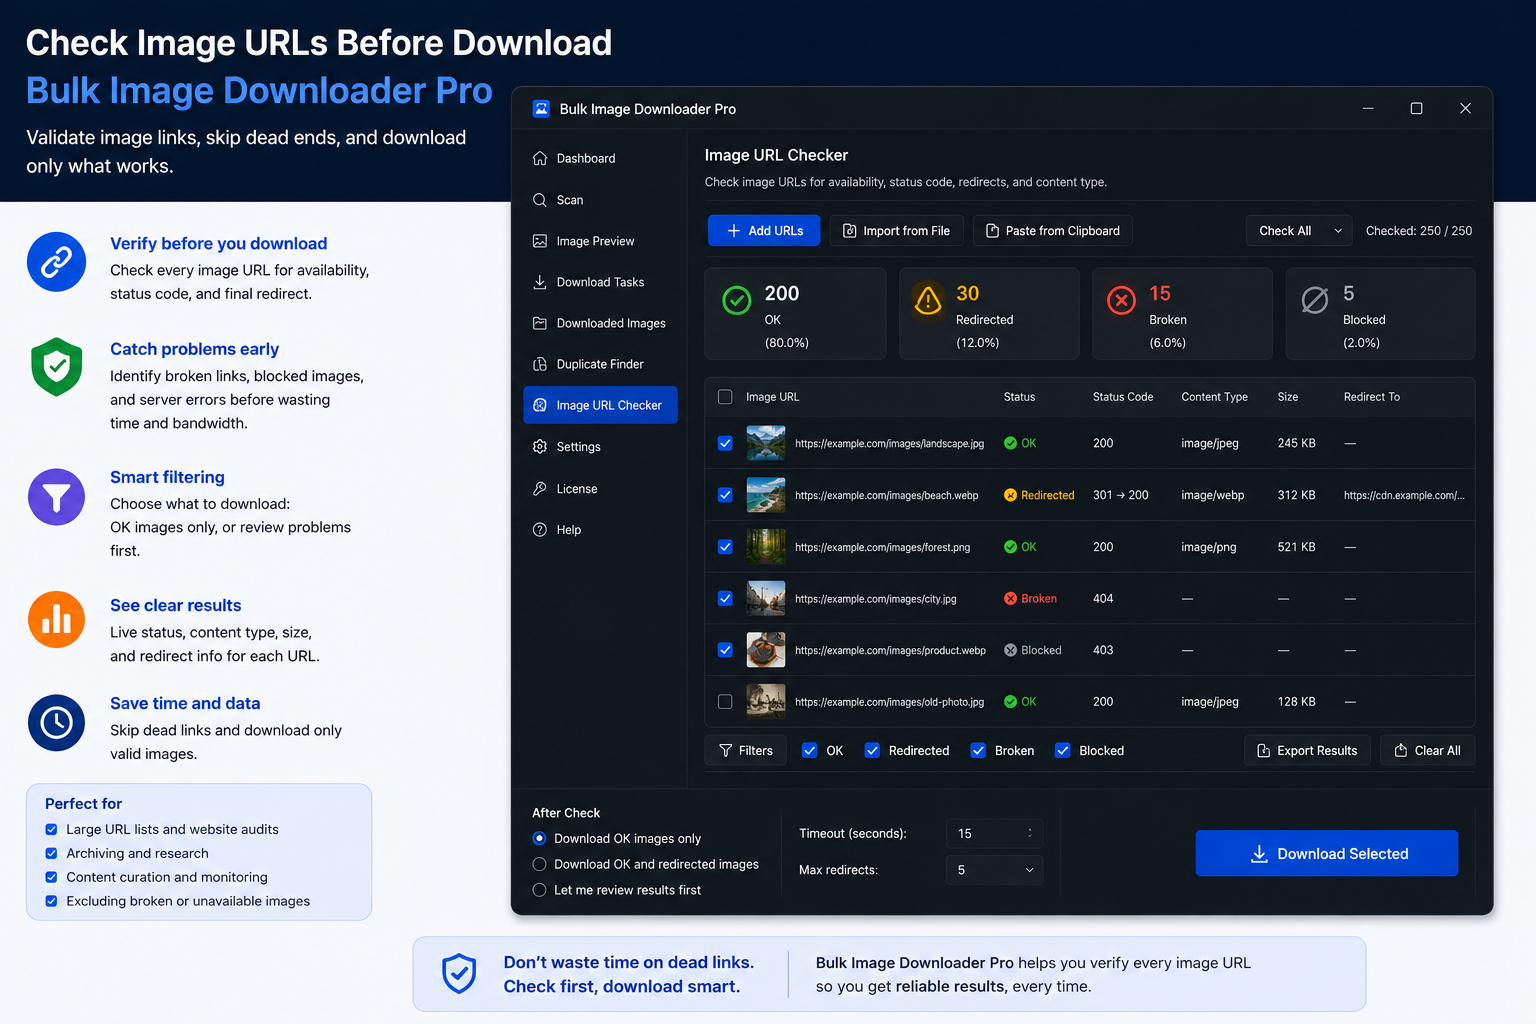1536x1024 pixels.
Task: Open the Check All dropdown
Action: (x=1299, y=231)
